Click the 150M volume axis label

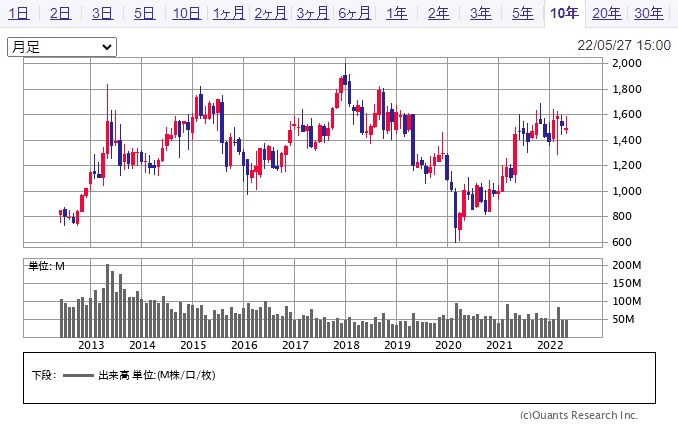pyautogui.click(x=627, y=283)
